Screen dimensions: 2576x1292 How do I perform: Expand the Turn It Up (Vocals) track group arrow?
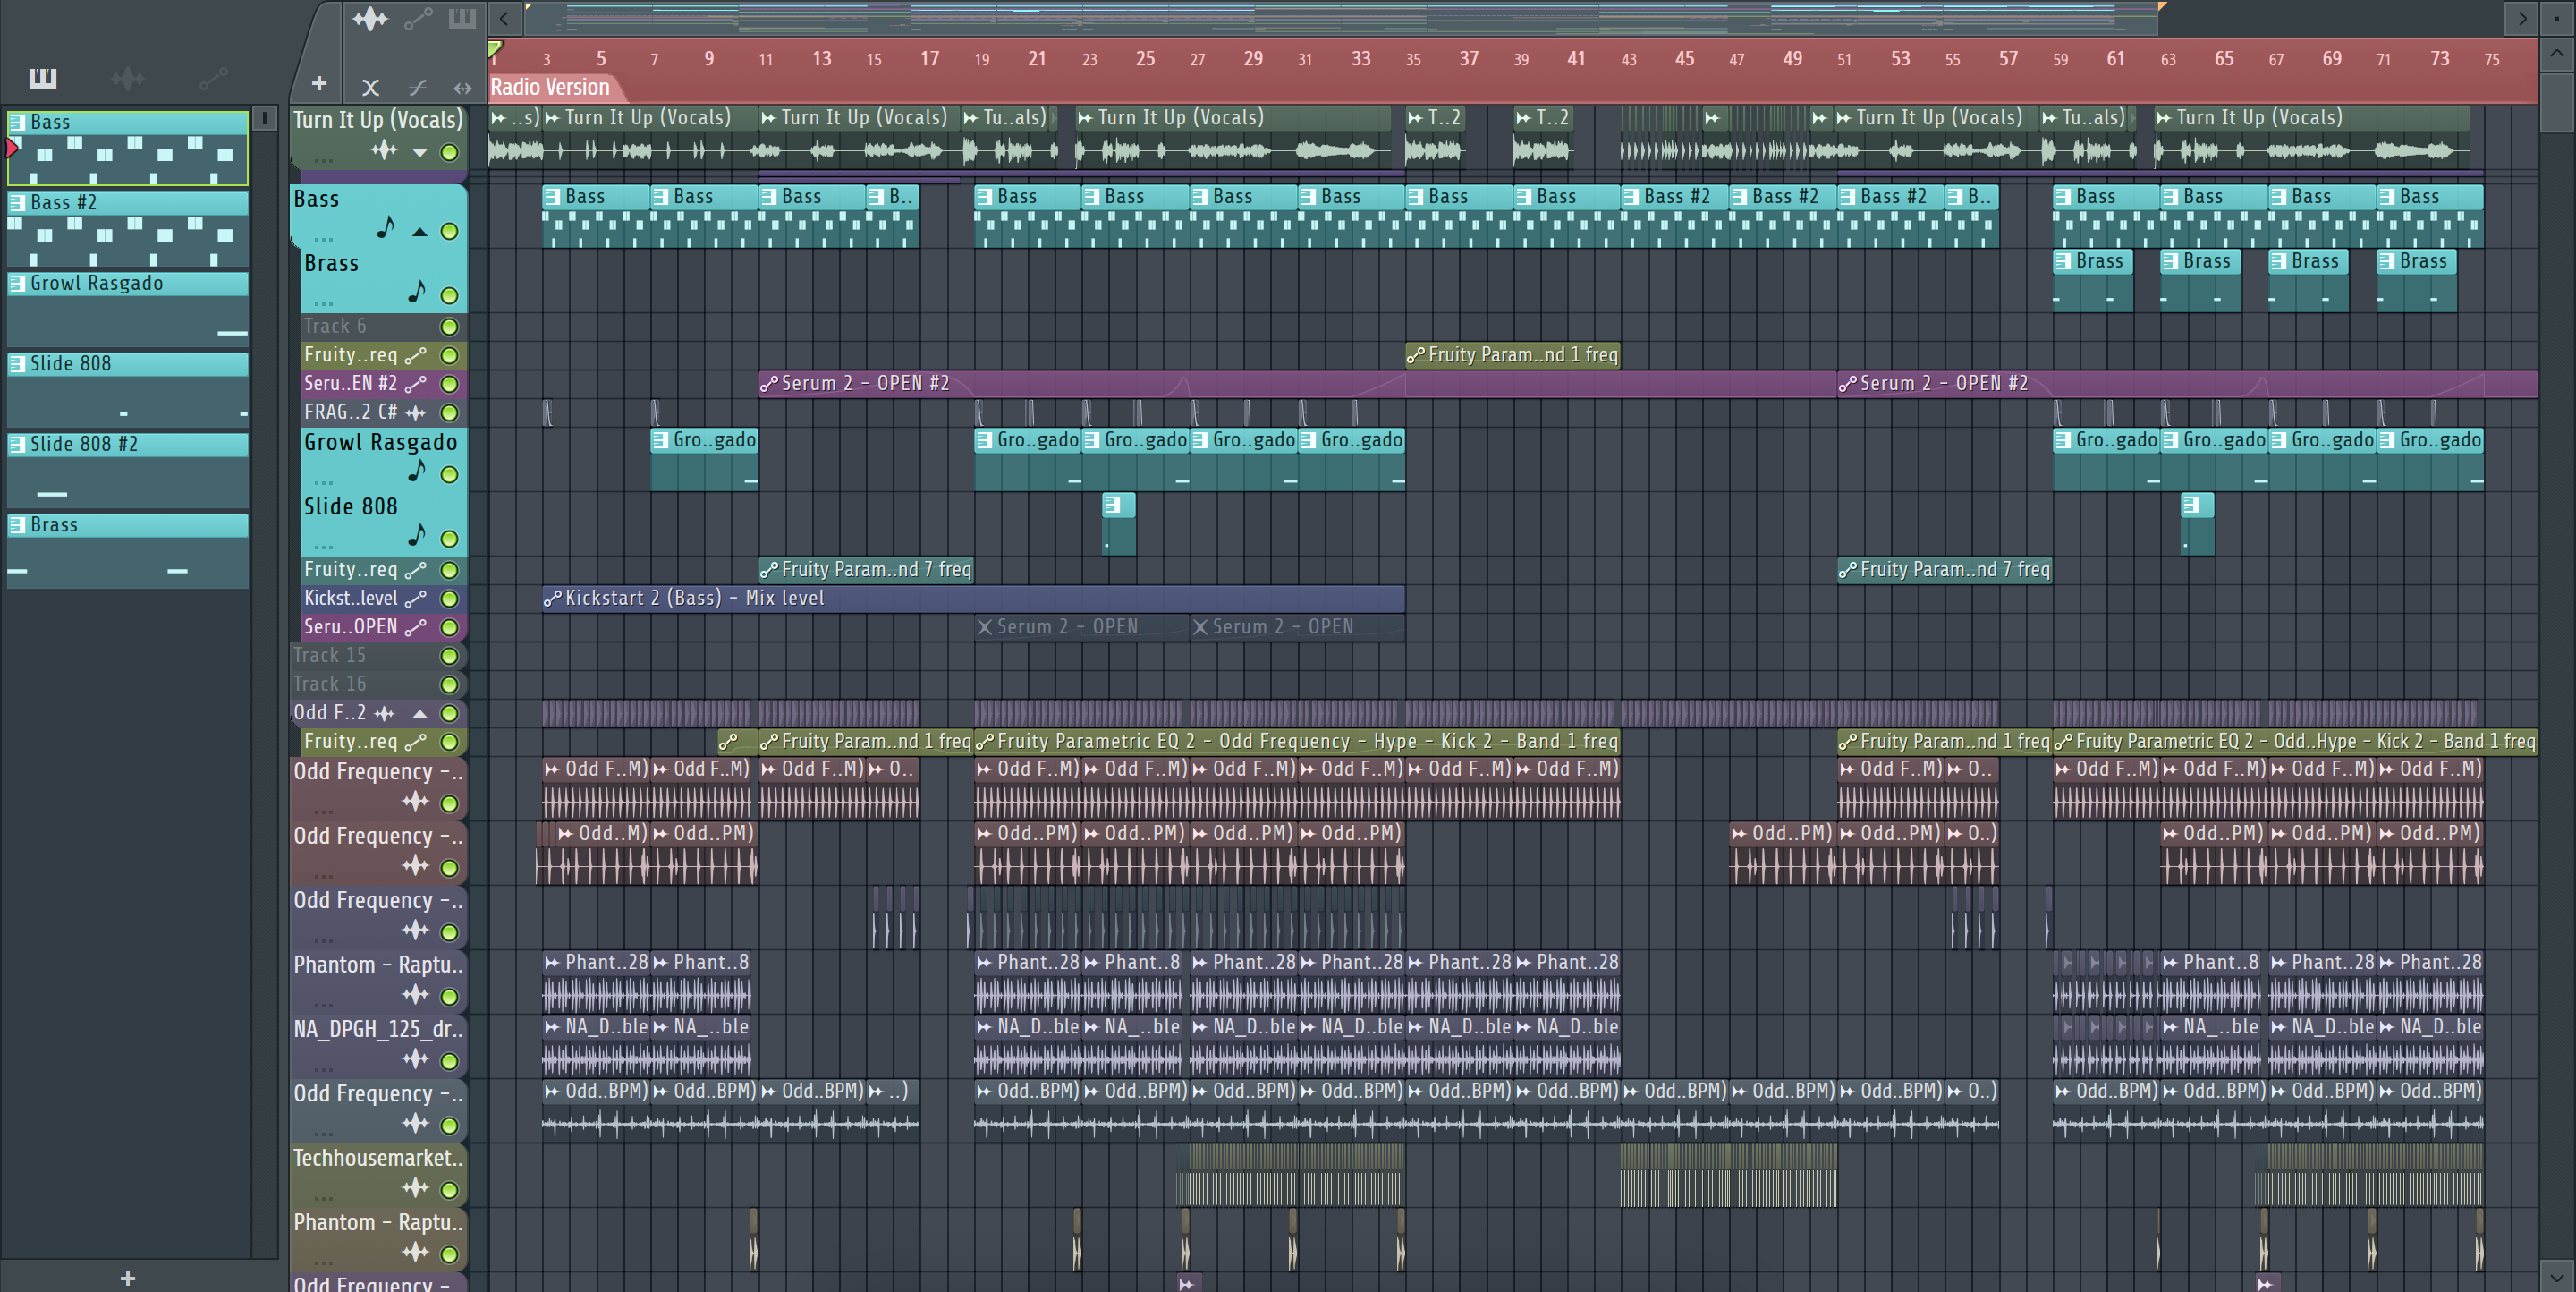coord(420,153)
